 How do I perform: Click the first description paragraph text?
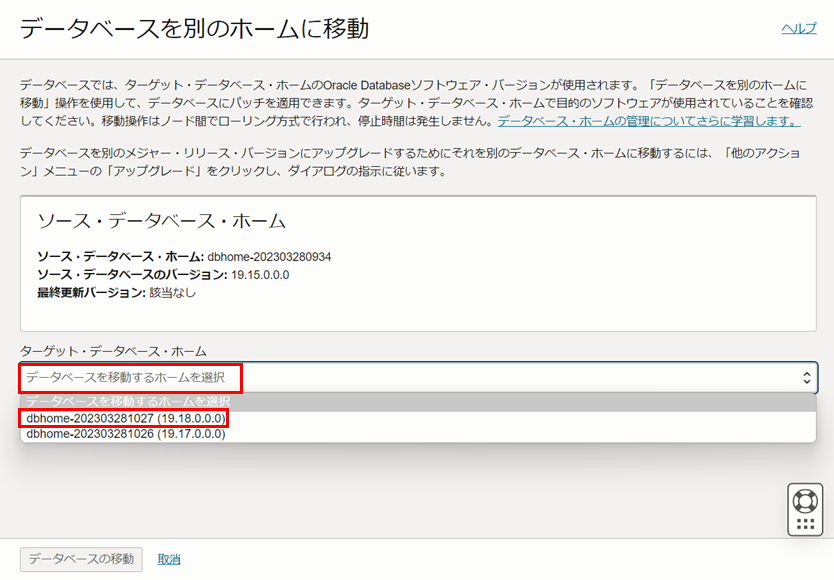click(400, 102)
